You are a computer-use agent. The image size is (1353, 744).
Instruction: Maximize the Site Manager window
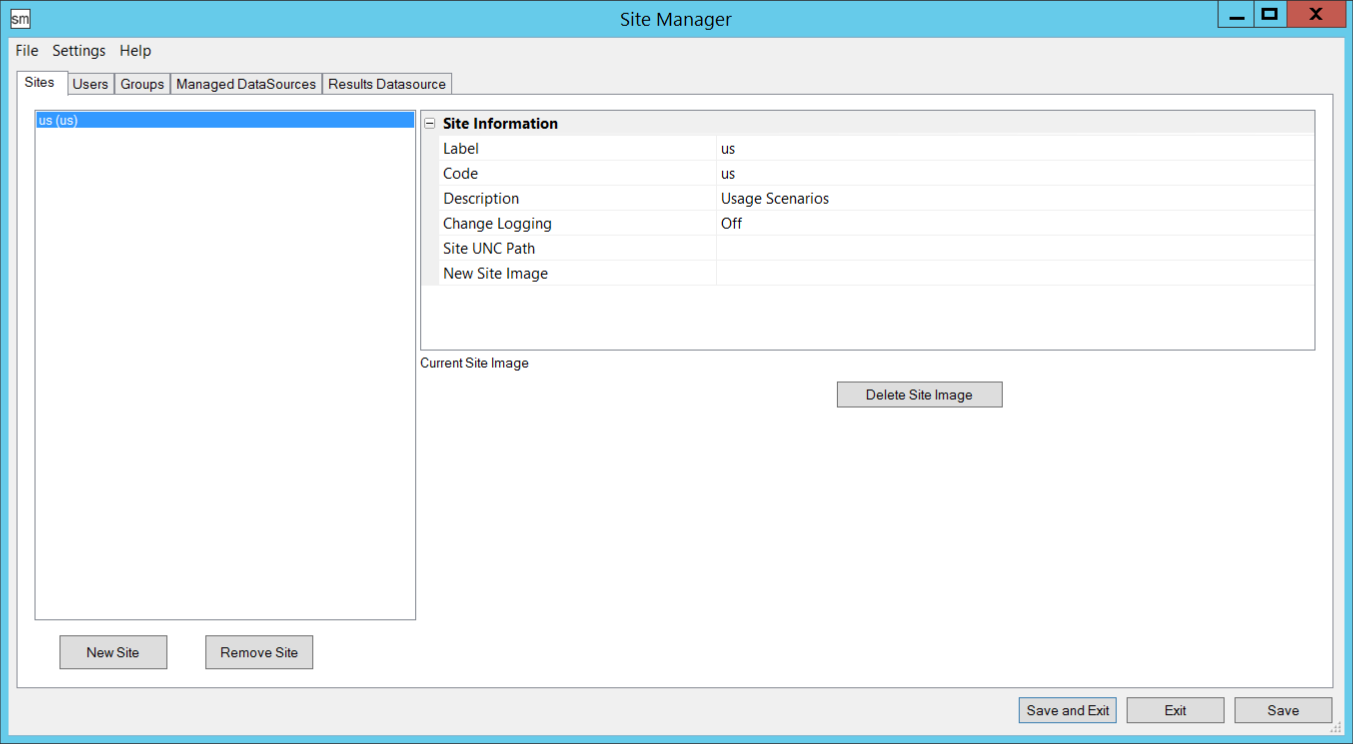click(1269, 15)
